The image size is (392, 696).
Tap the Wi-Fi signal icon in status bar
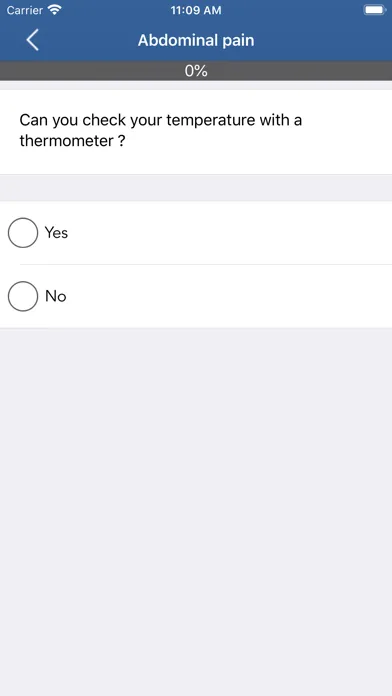click(x=55, y=10)
